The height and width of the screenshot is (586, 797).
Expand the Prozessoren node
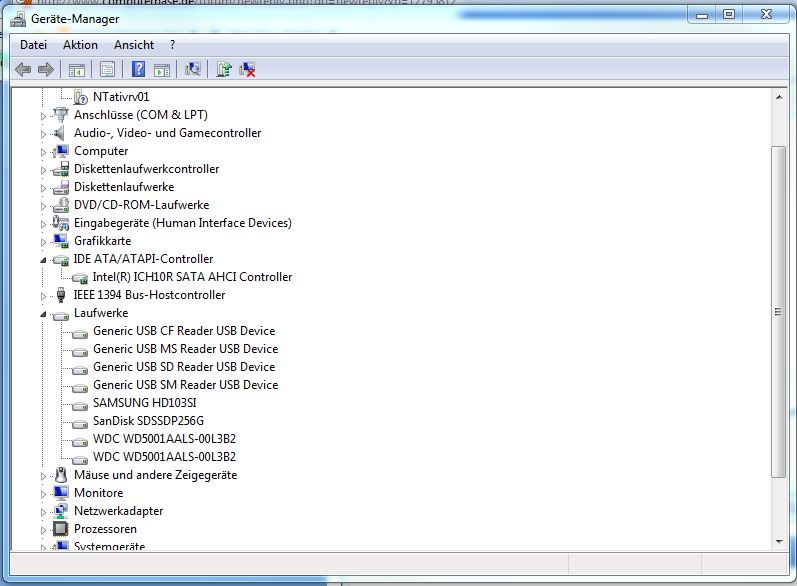[43, 530]
